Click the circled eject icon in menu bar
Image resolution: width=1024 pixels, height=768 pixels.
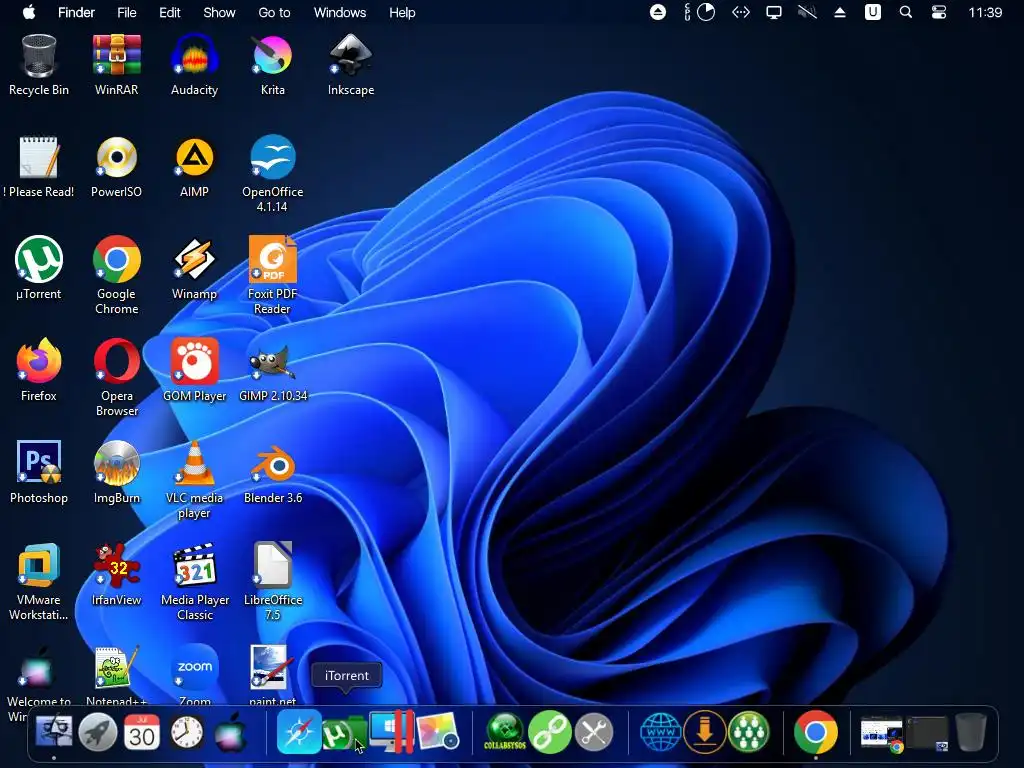coord(658,12)
